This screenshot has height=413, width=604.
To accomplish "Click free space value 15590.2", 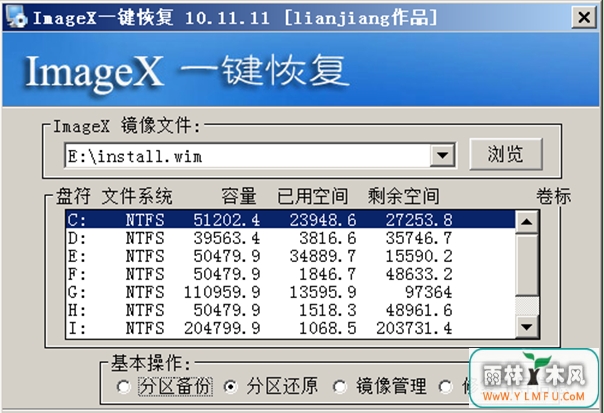I will coord(419,256).
